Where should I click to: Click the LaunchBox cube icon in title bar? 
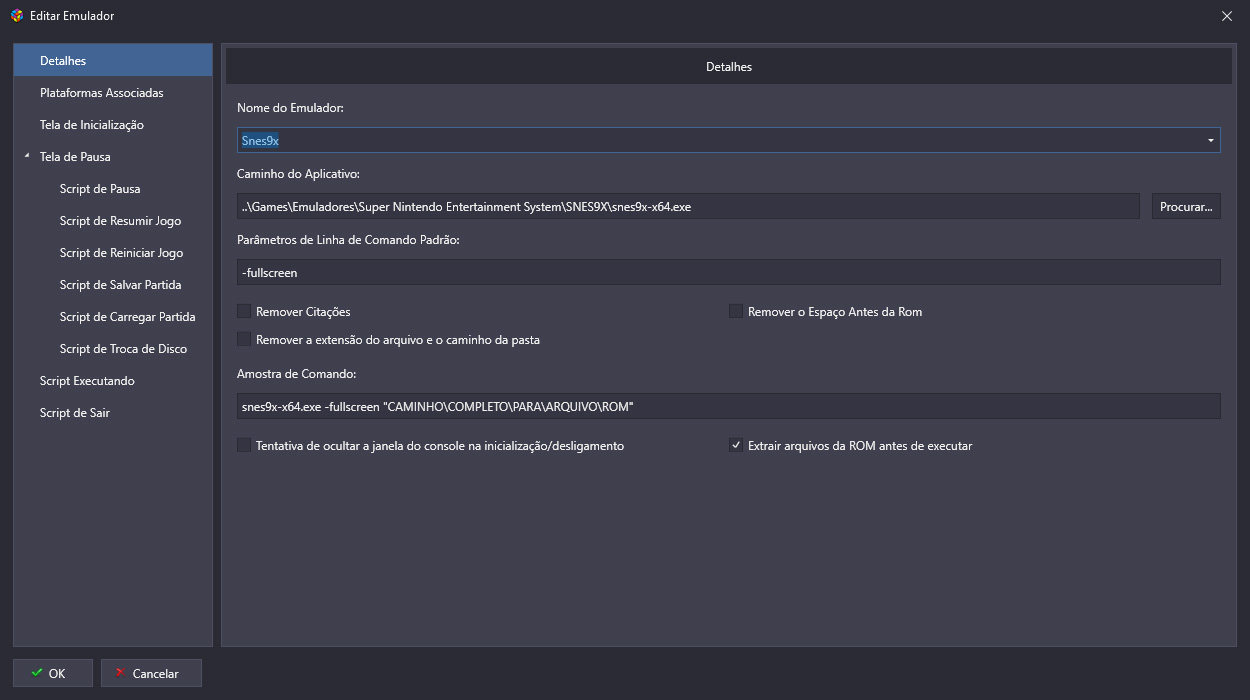pos(17,16)
